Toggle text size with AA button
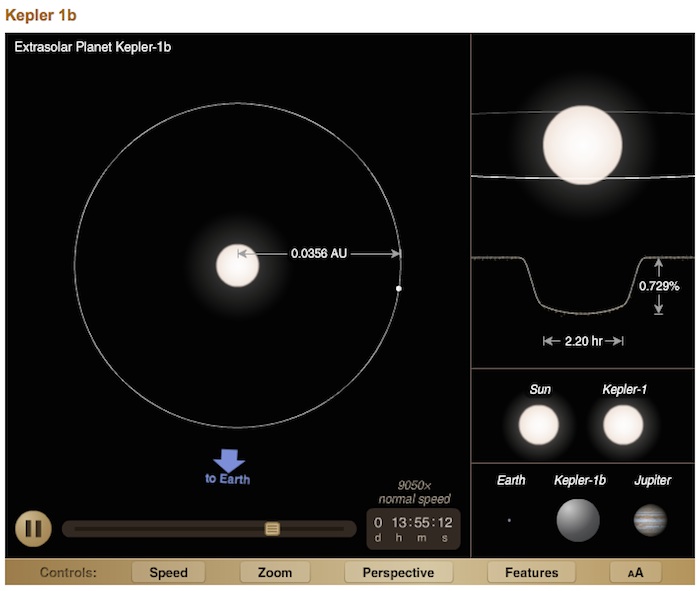This screenshot has height=591, width=700. click(636, 573)
